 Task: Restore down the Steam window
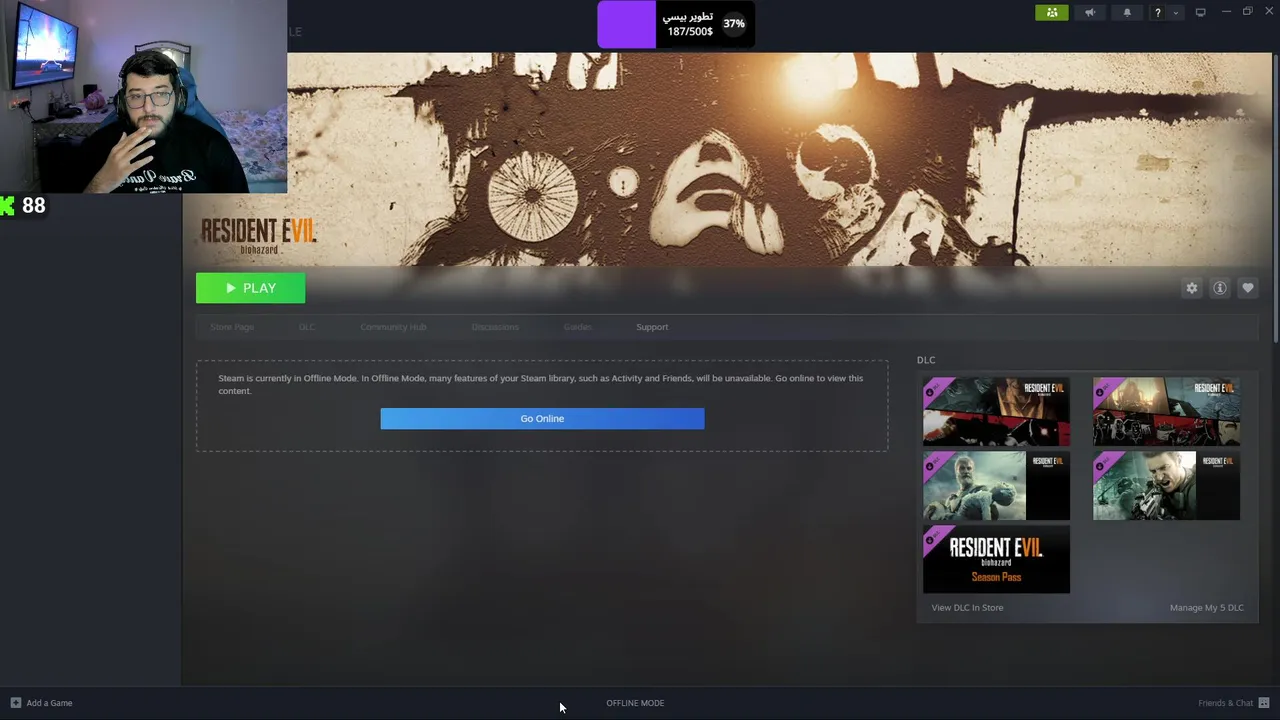pyautogui.click(x=1247, y=12)
